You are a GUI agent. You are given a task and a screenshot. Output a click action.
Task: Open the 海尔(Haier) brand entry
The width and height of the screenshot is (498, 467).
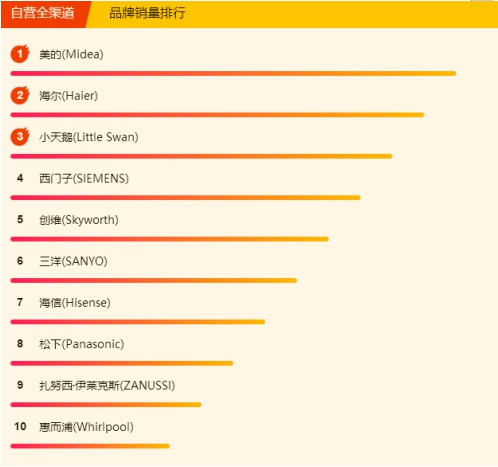click(68, 96)
